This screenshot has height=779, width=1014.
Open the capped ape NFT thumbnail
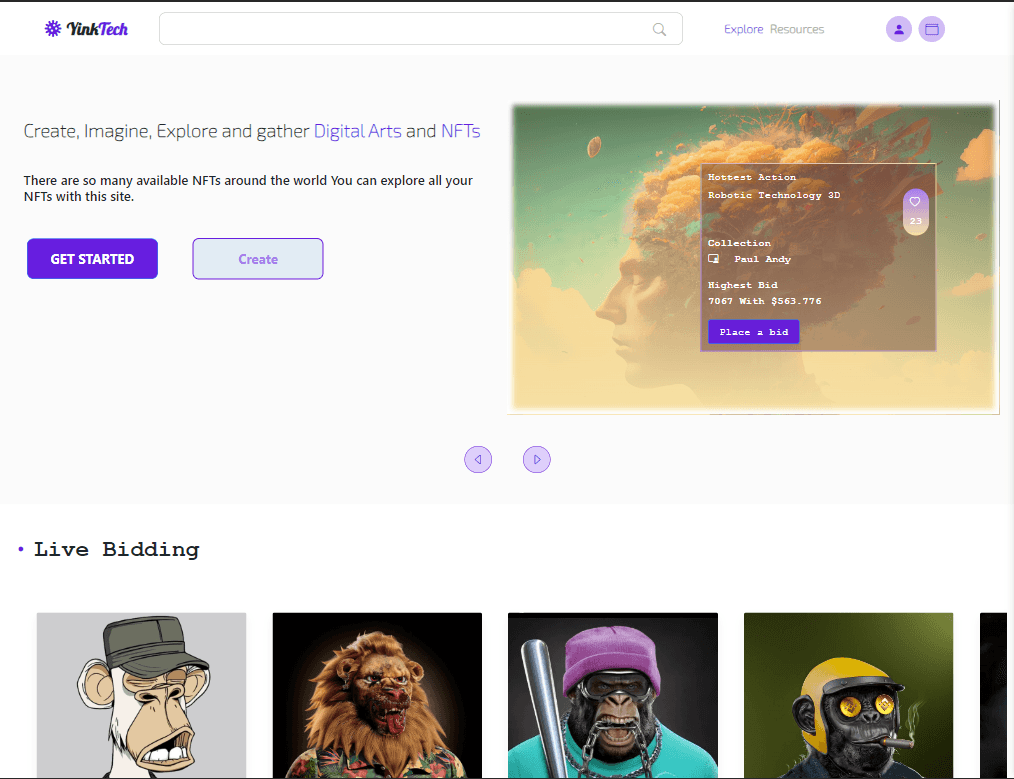[x=141, y=694]
